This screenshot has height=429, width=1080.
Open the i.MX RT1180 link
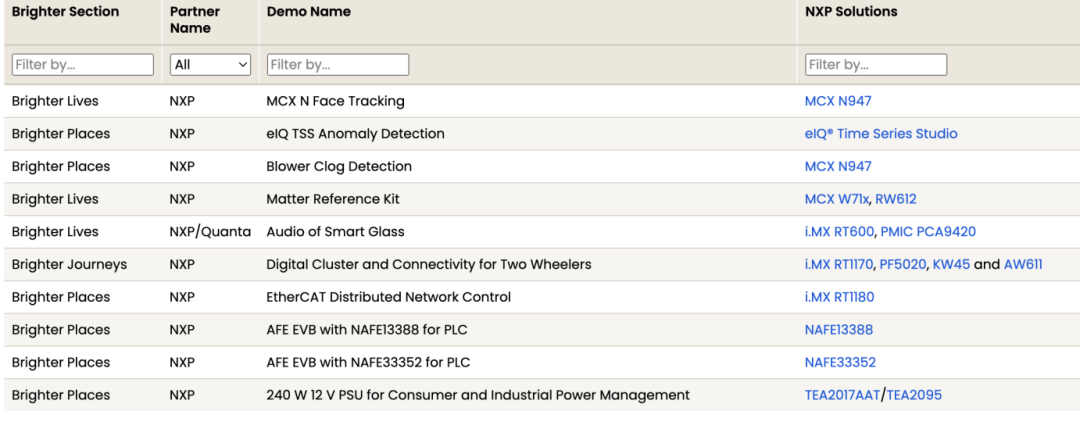(840, 297)
